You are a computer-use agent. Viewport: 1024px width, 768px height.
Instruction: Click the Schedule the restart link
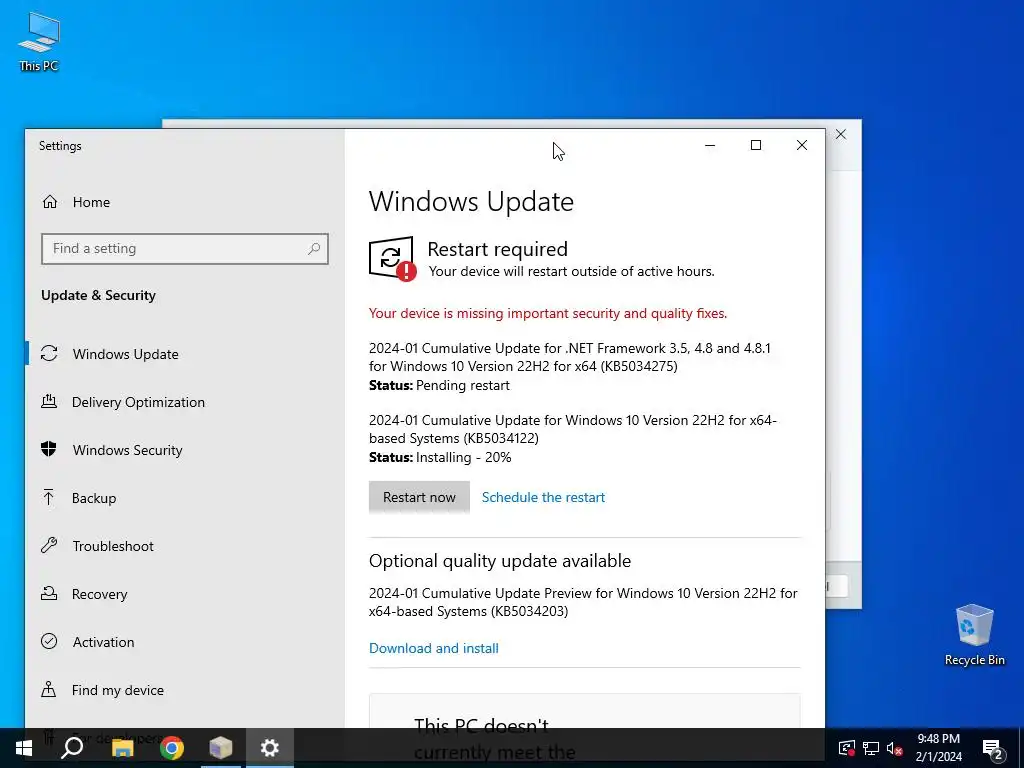pyautogui.click(x=543, y=498)
